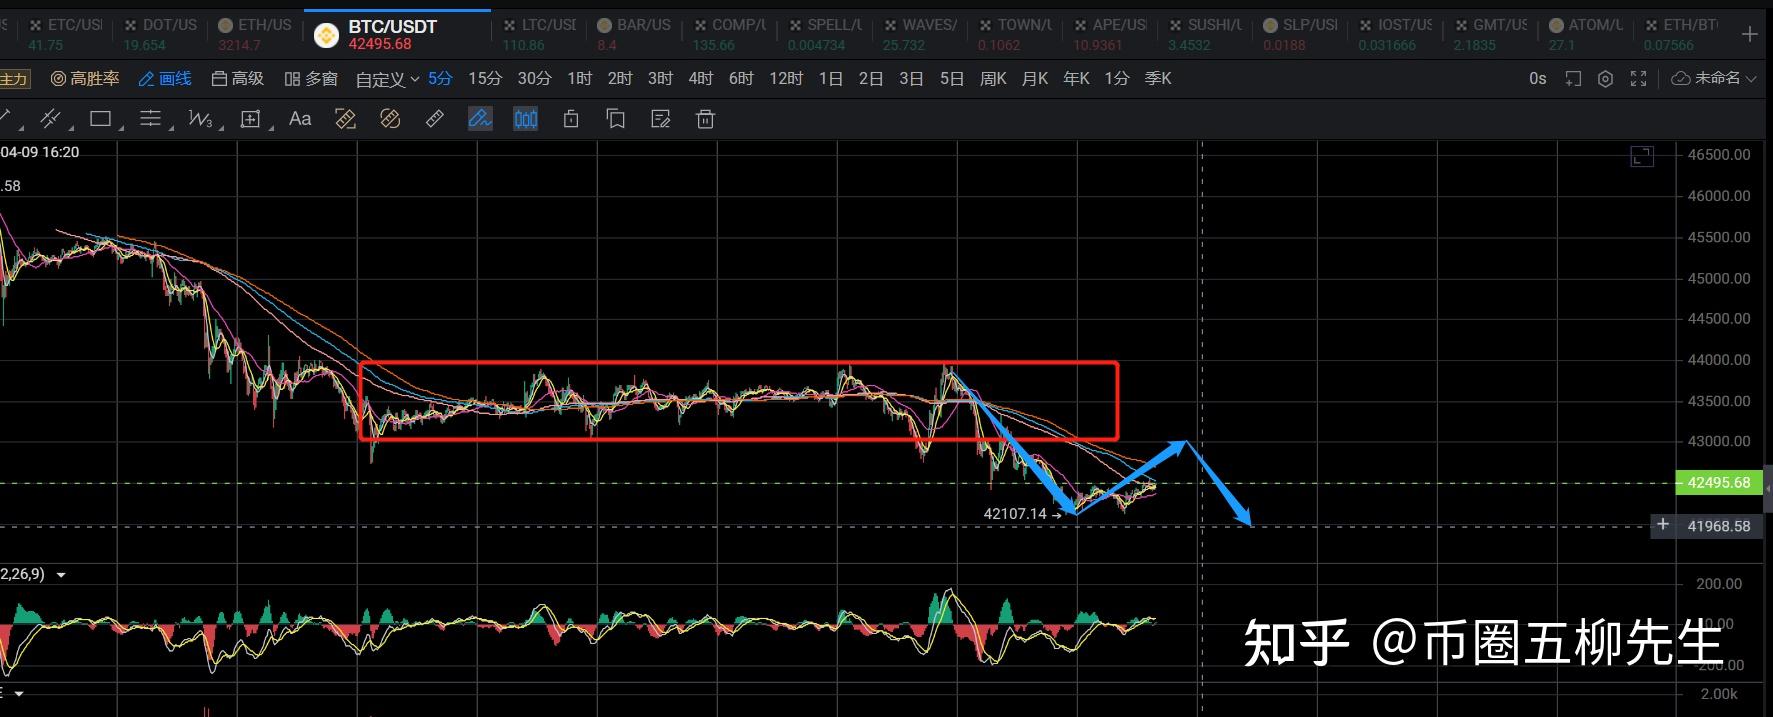Click the 高胜率 button
This screenshot has height=717, width=1773.
coord(85,78)
